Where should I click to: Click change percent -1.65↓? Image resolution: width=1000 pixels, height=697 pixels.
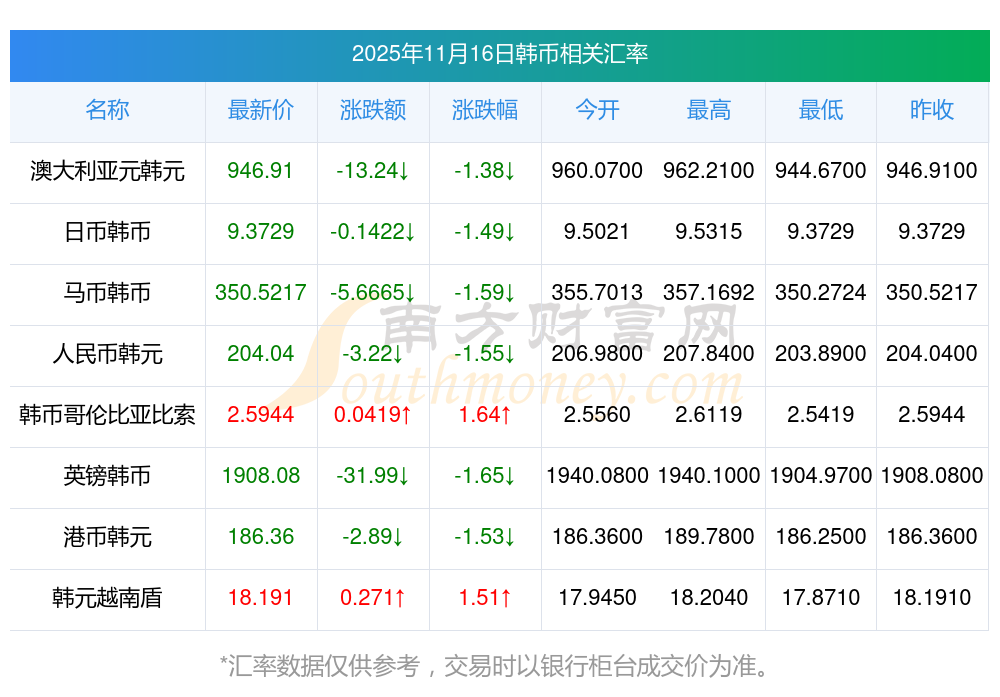485,476
